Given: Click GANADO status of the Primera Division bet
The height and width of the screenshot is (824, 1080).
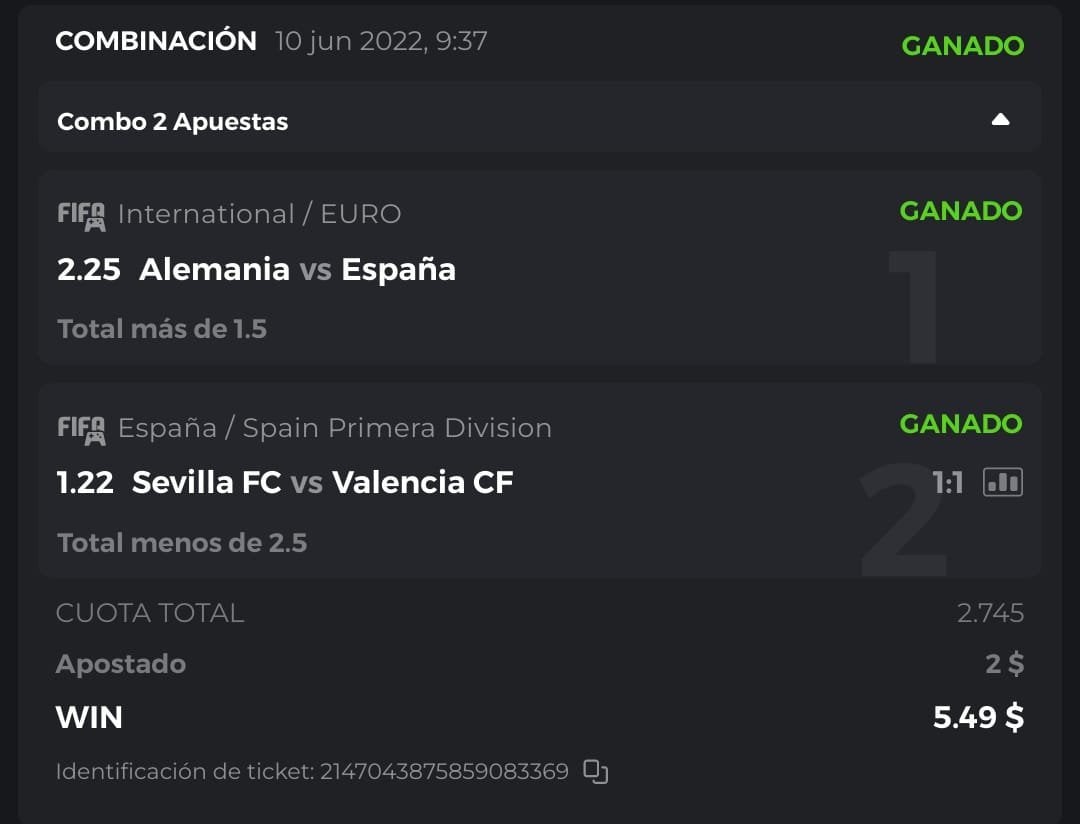Looking at the screenshot, I should click(x=960, y=424).
